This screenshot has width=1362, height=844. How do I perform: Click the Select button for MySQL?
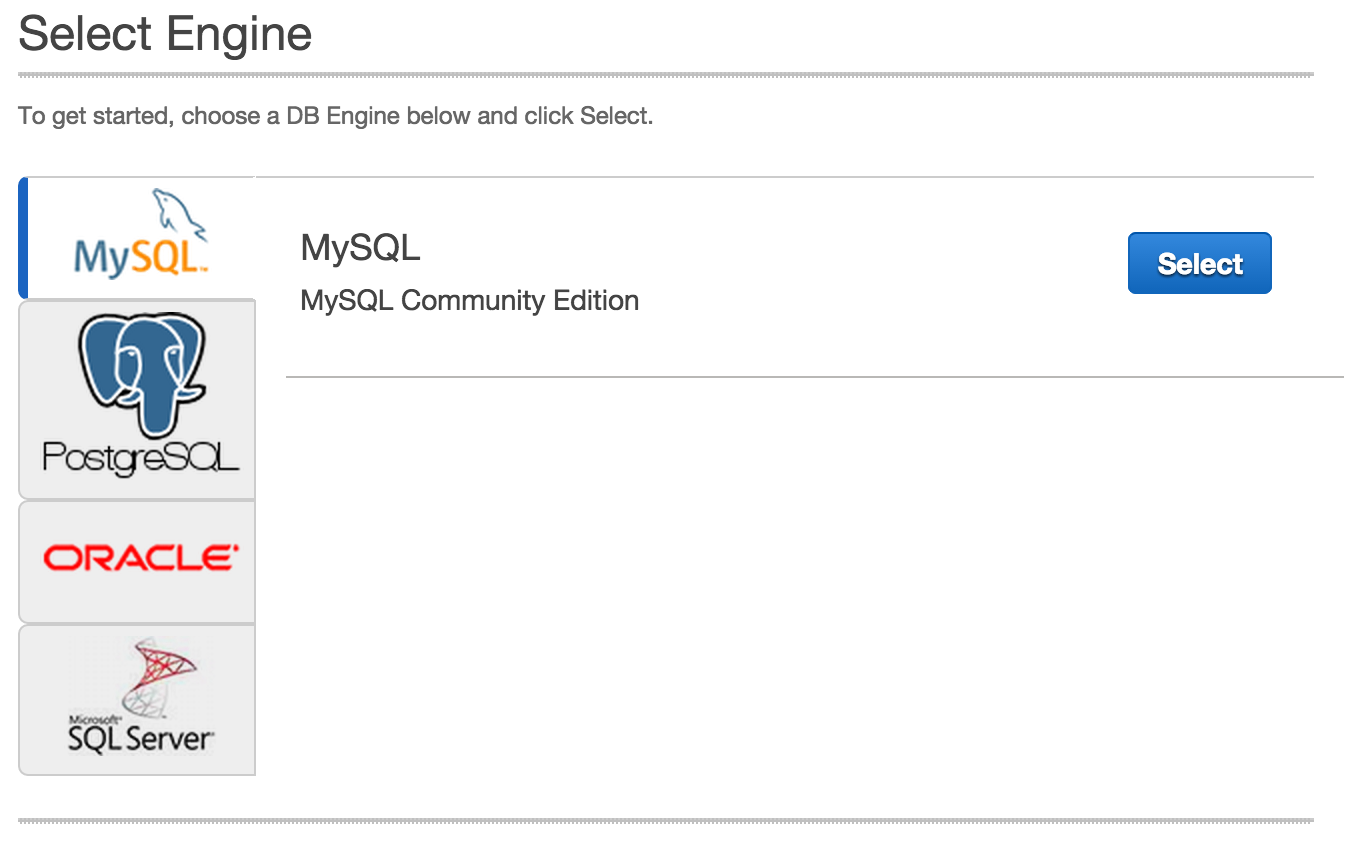click(x=1199, y=263)
